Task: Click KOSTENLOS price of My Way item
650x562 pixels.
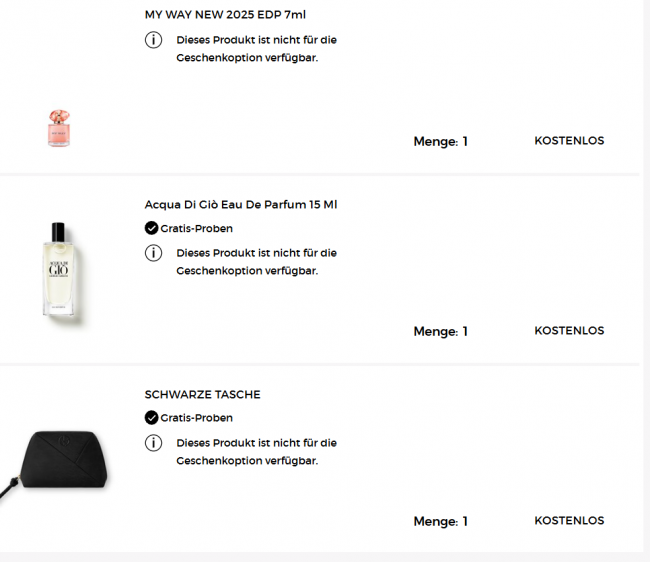Action: [569, 141]
